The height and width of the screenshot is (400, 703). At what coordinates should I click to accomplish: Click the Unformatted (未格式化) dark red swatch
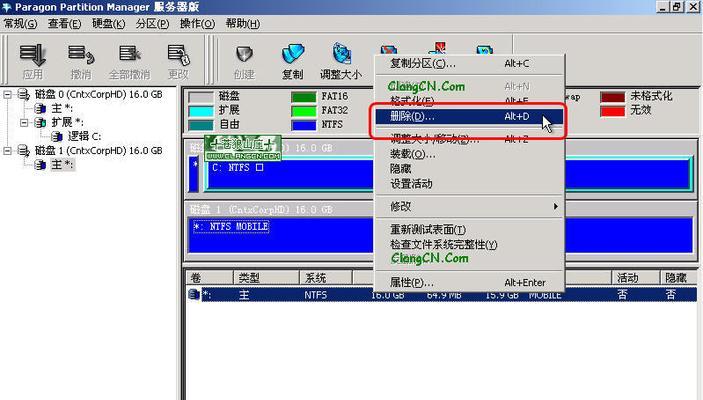612,96
